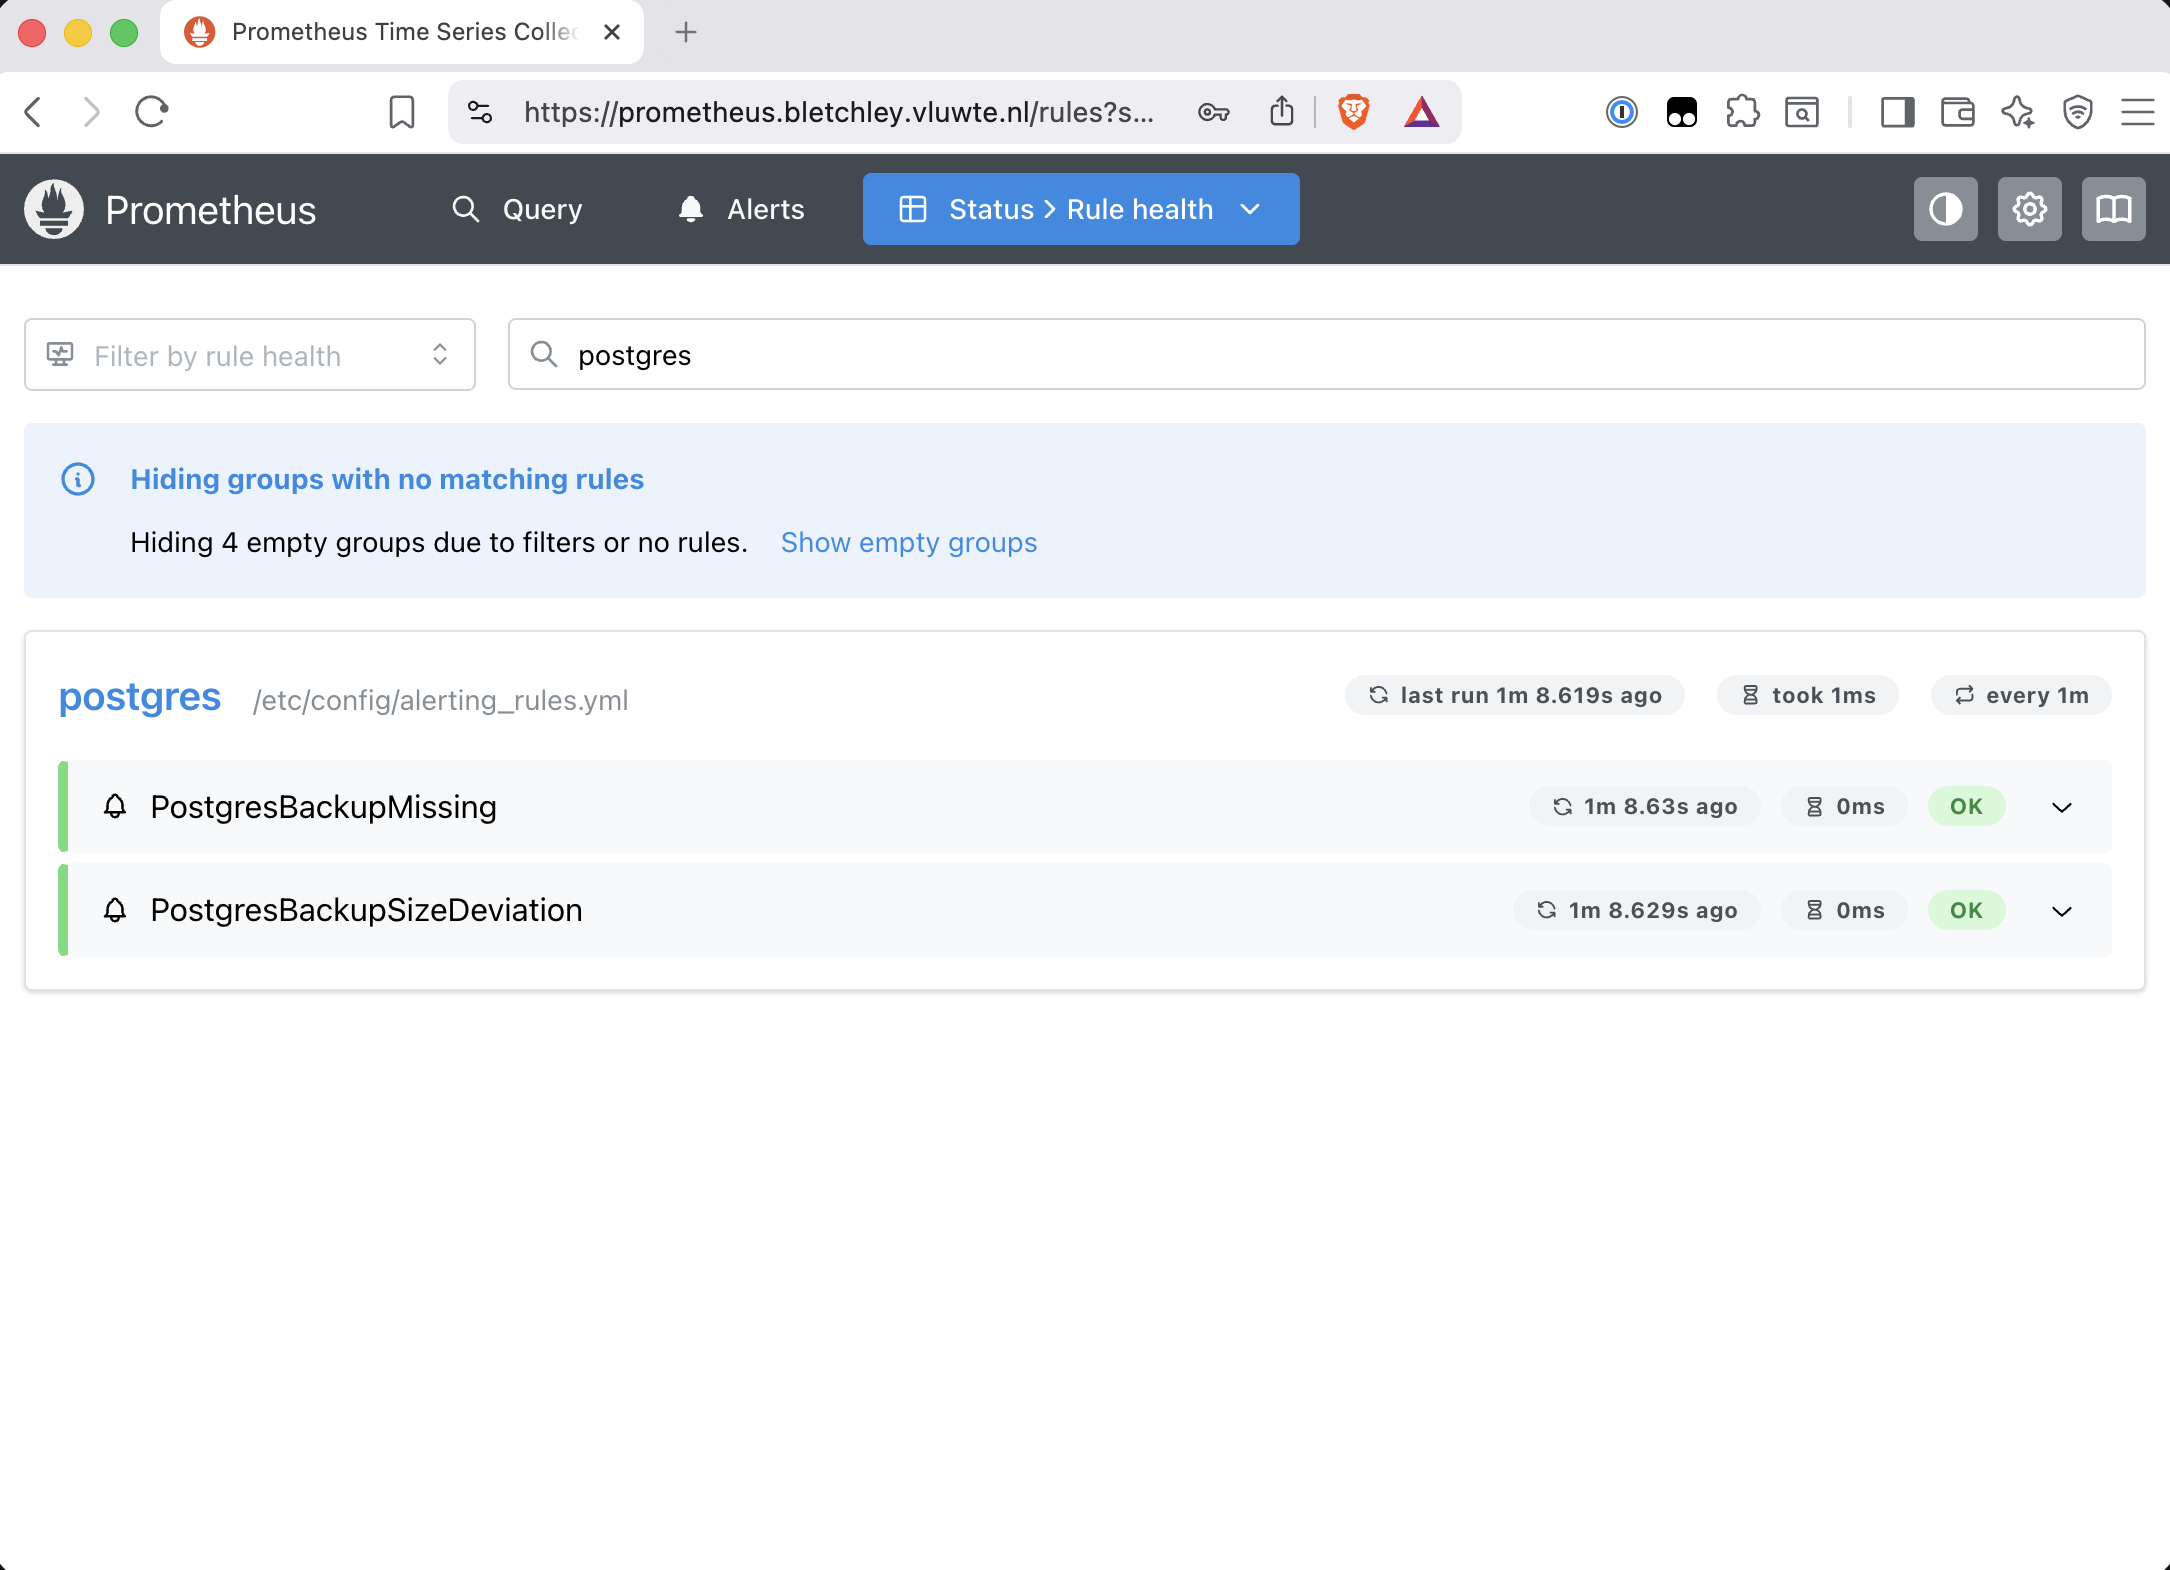Viewport: 2170px width, 1570px height.
Task: Click the 'Hiding groups with no matching rules' heading
Action: point(387,479)
